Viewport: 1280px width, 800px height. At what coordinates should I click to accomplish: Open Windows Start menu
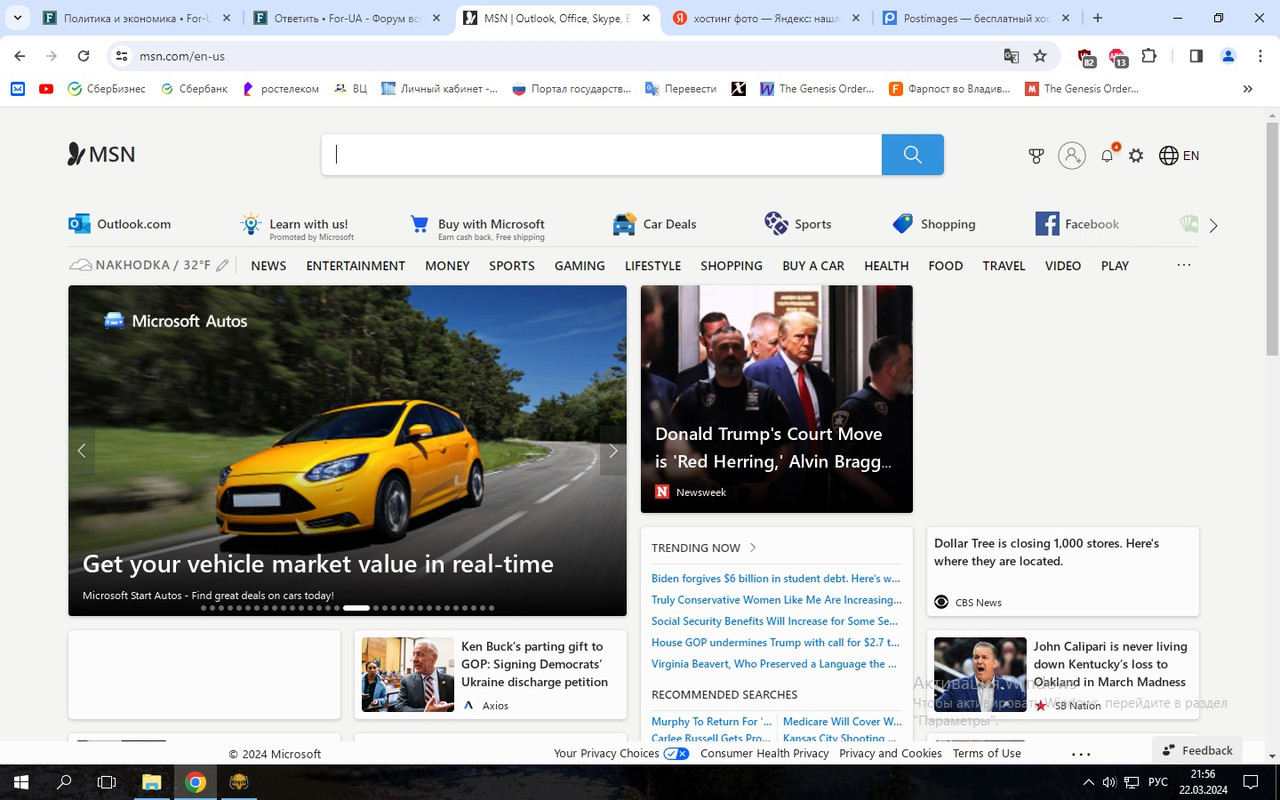(20, 782)
